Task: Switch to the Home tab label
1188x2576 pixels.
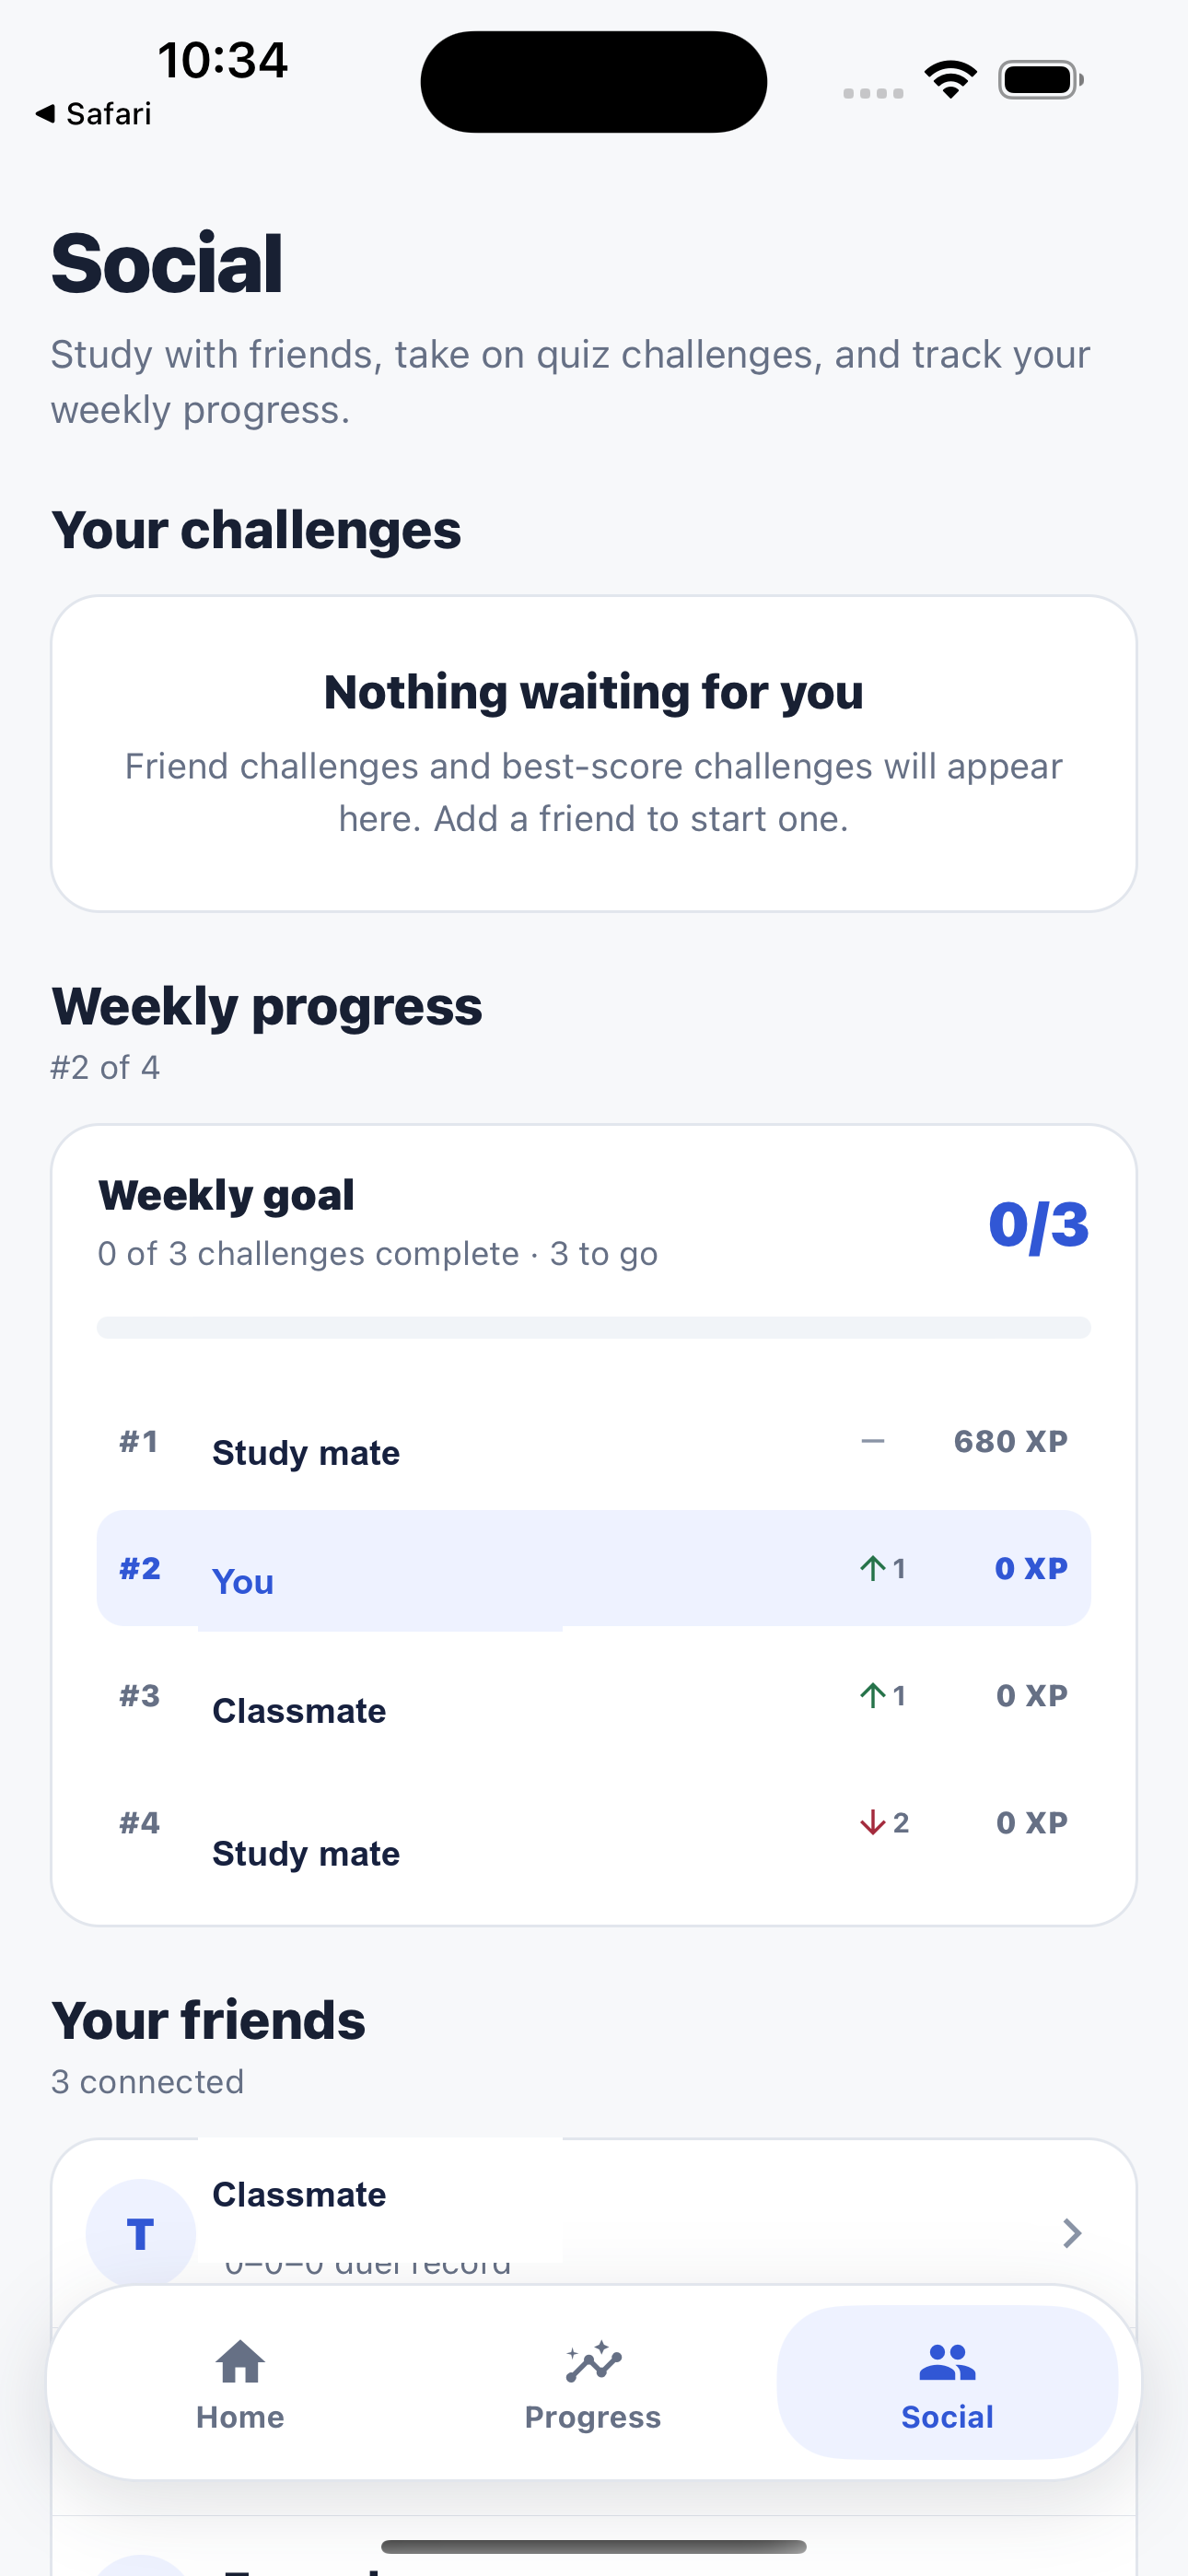Action: point(240,2417)
